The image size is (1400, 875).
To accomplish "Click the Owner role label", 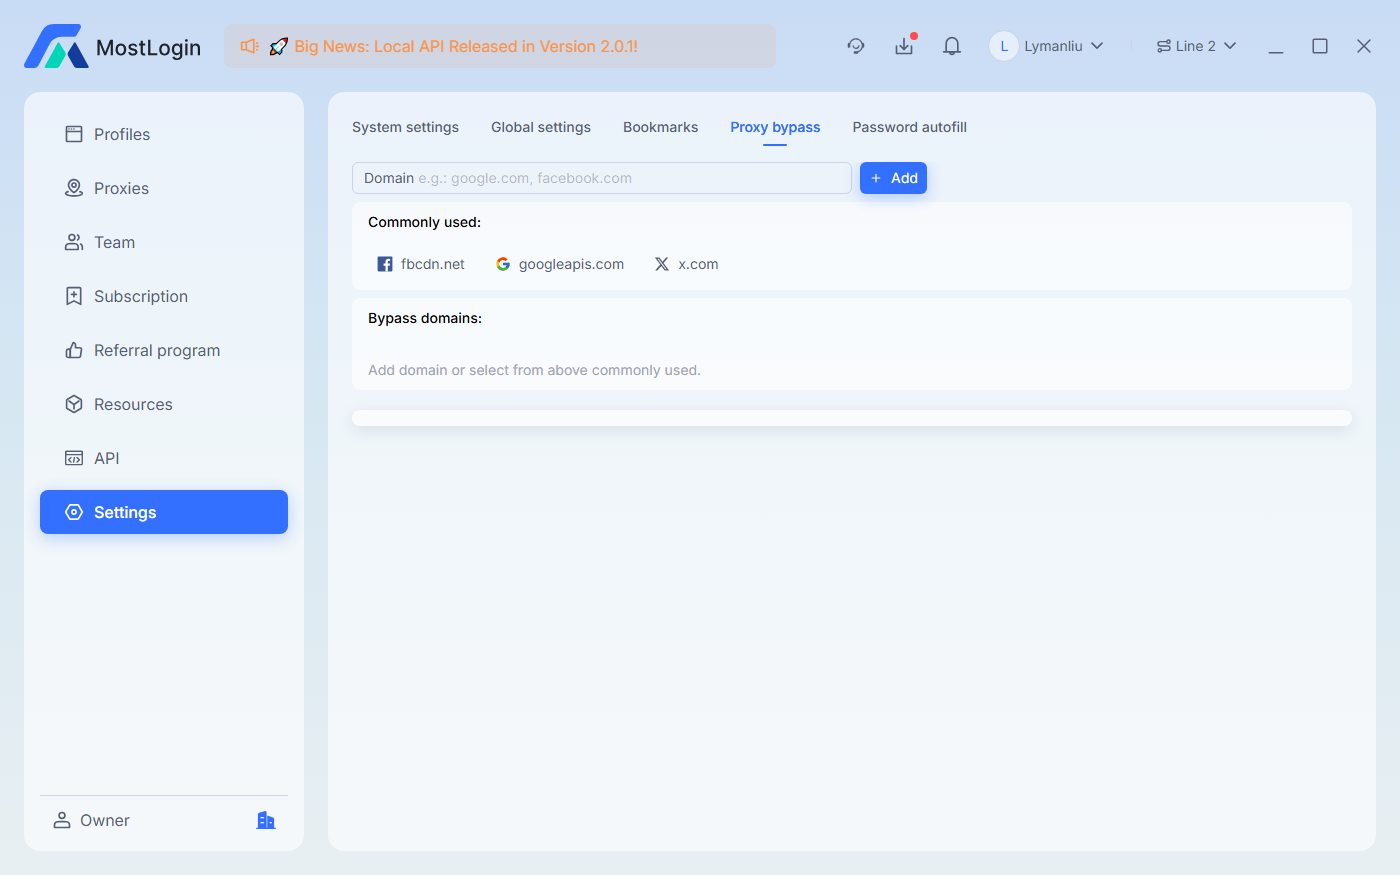I will point(105,820).
